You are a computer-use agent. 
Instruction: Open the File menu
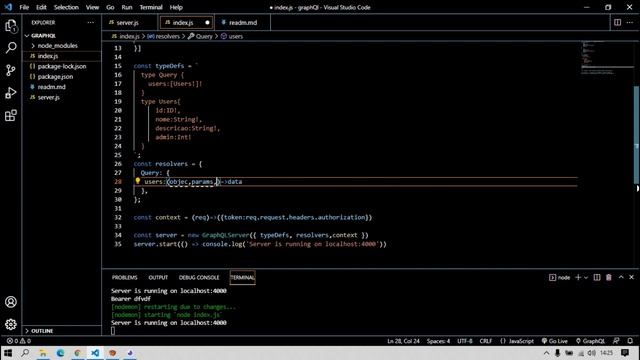24,7
